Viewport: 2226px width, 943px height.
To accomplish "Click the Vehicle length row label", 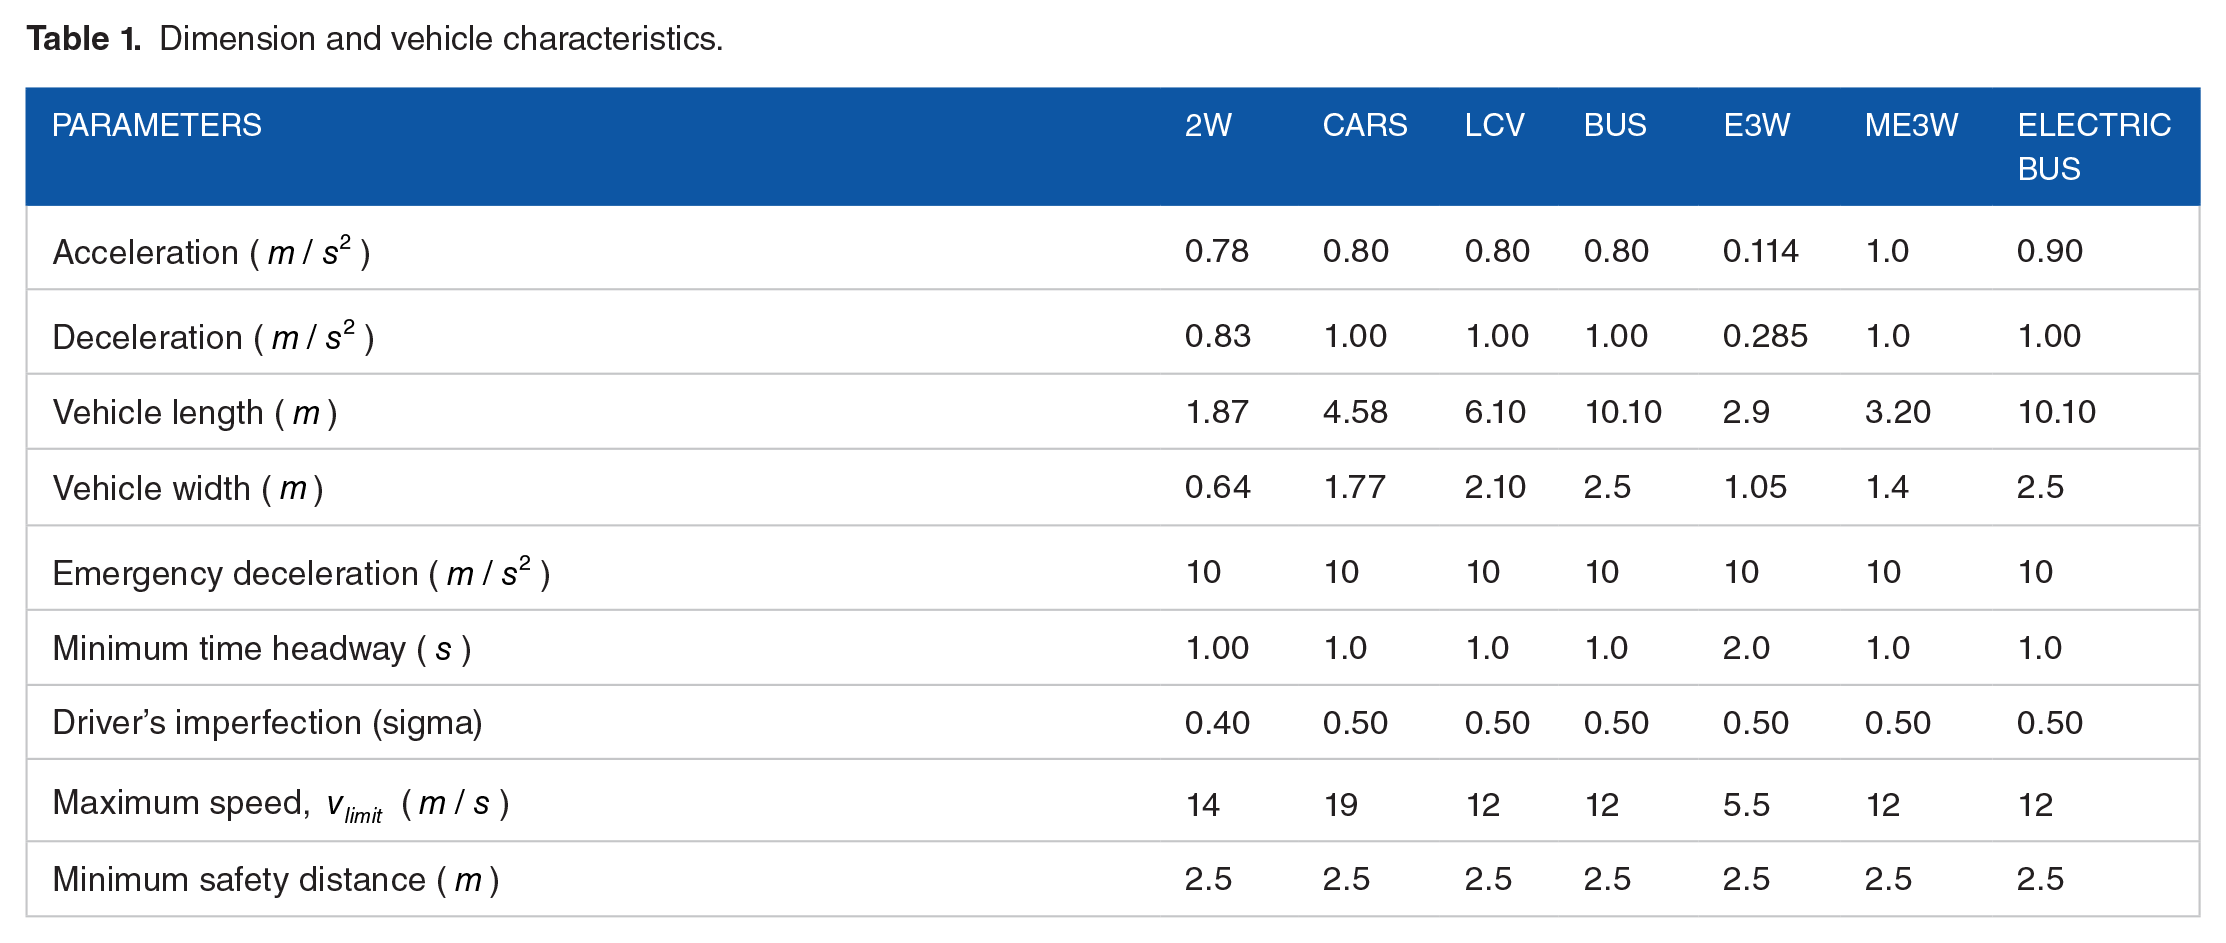I will pyautogui.click(x=195, y=412).
